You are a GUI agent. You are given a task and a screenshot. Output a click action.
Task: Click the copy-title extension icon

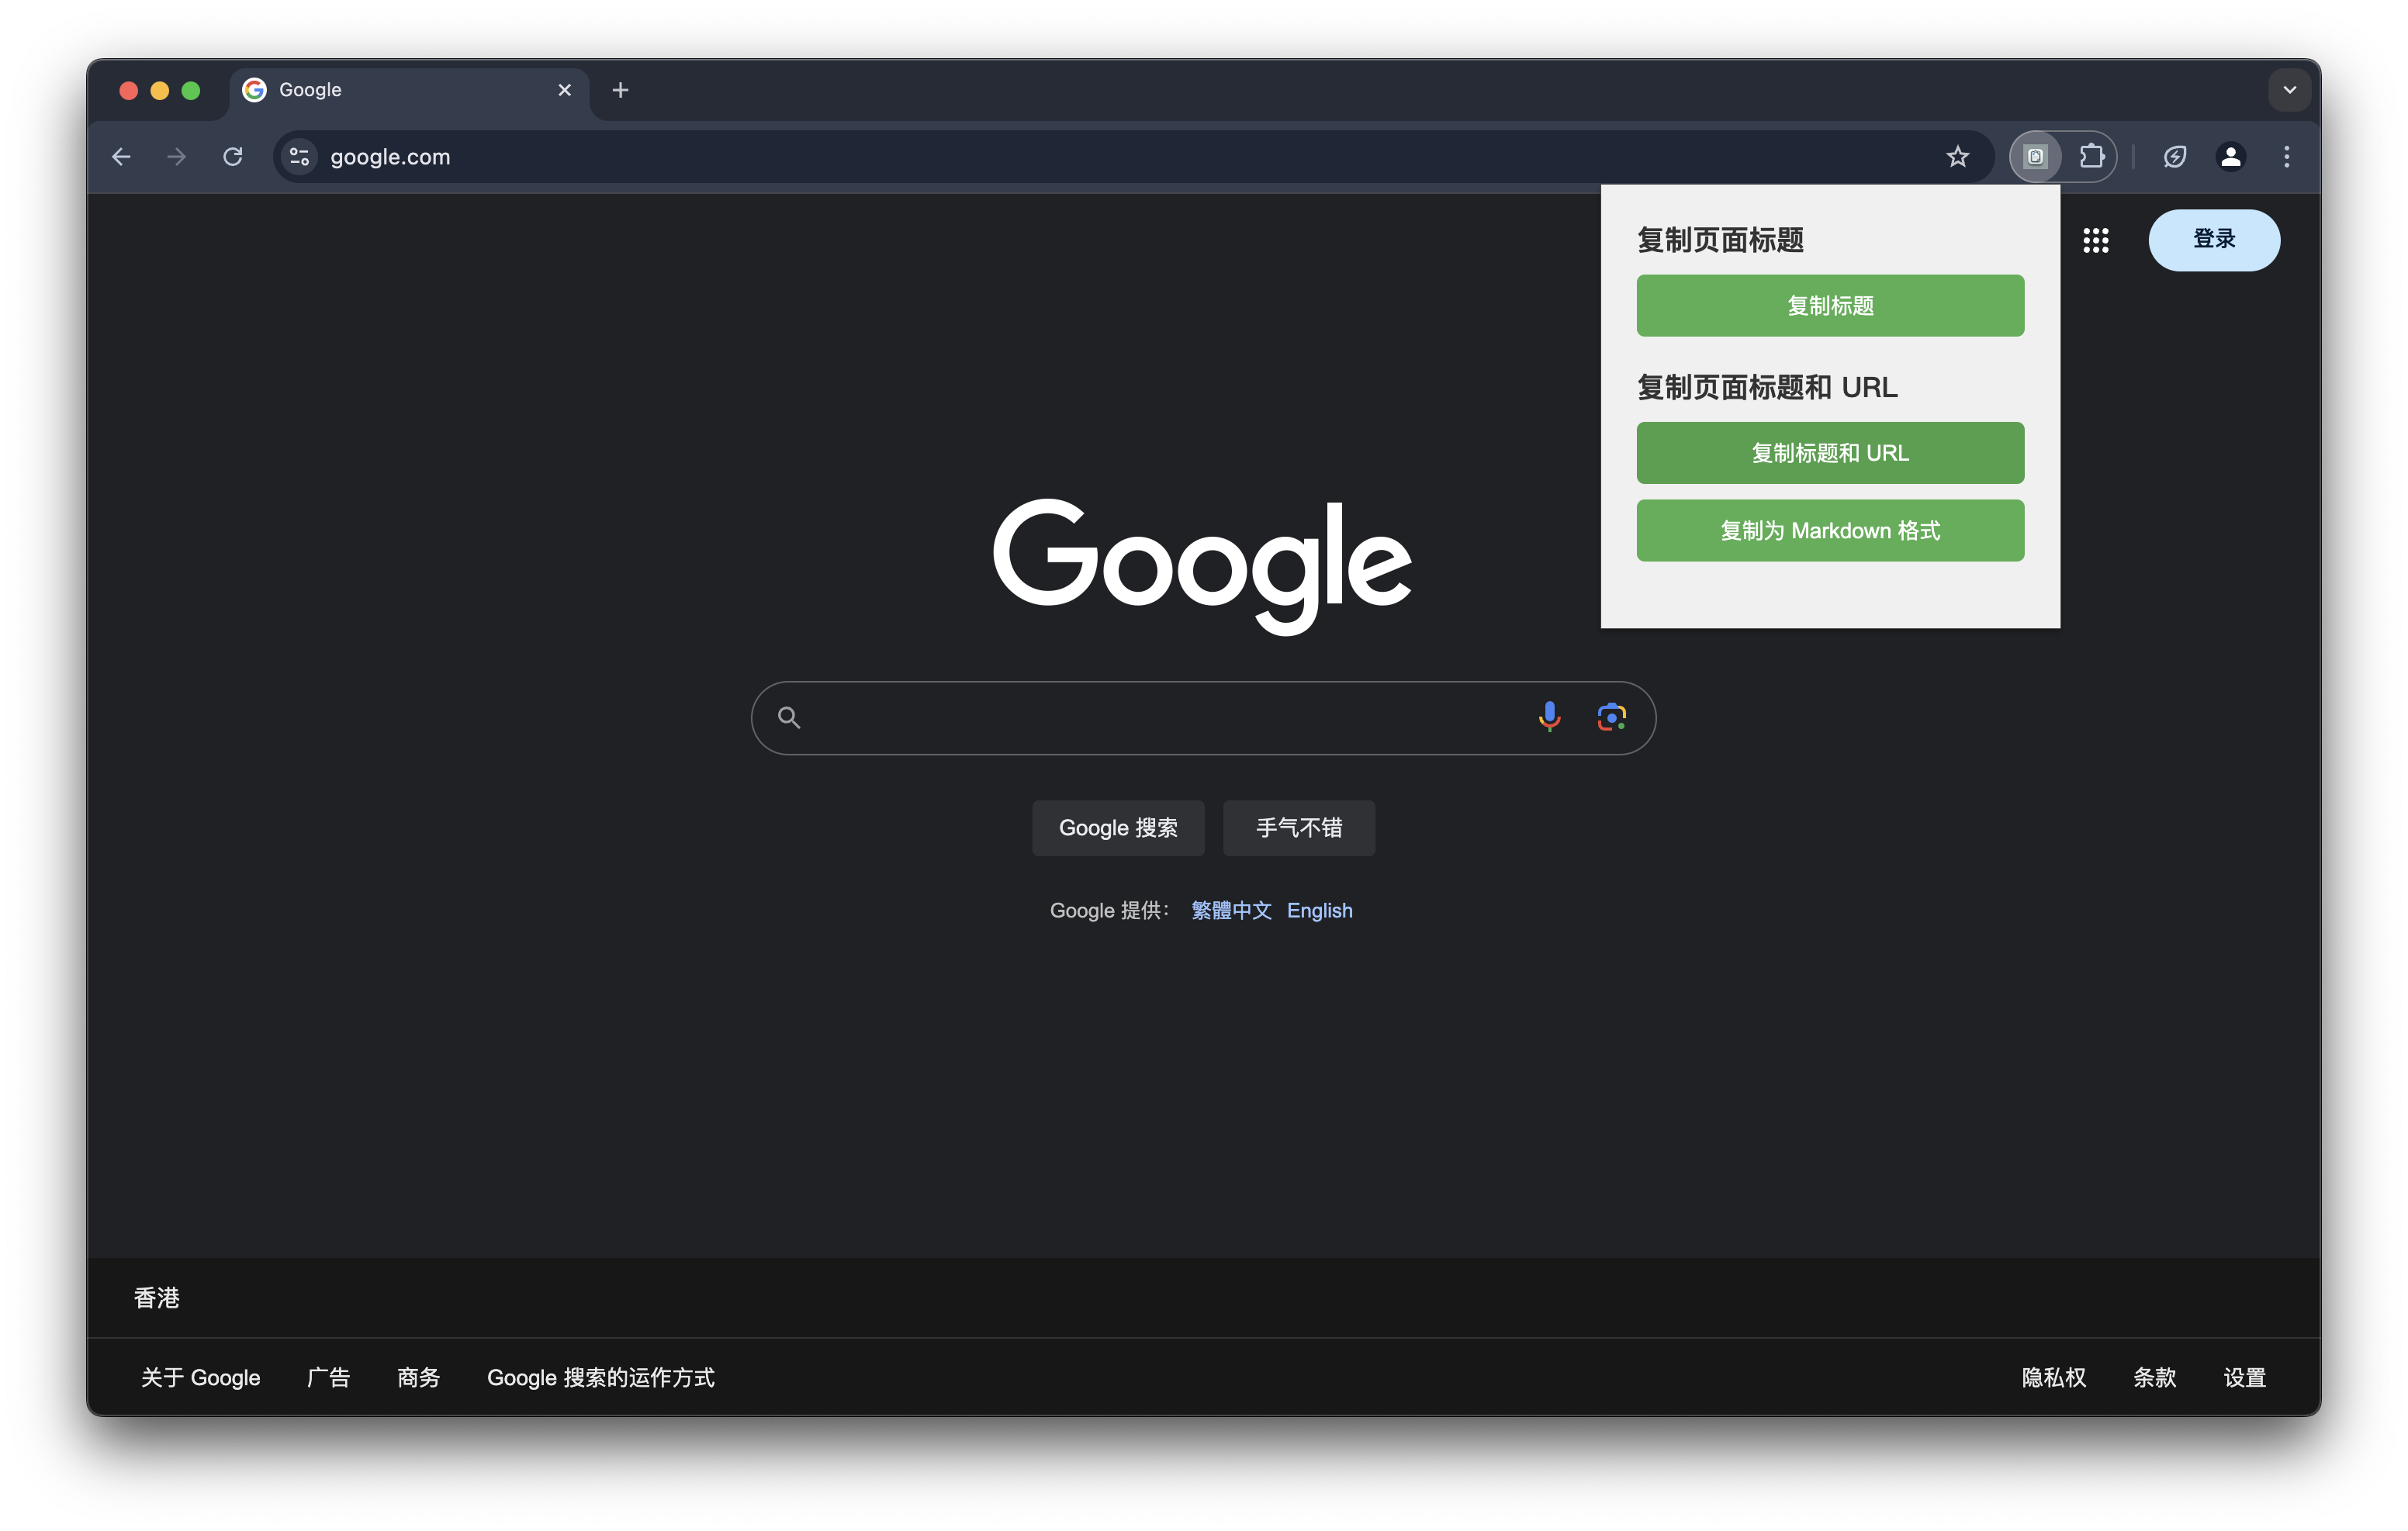[2035, 157]
